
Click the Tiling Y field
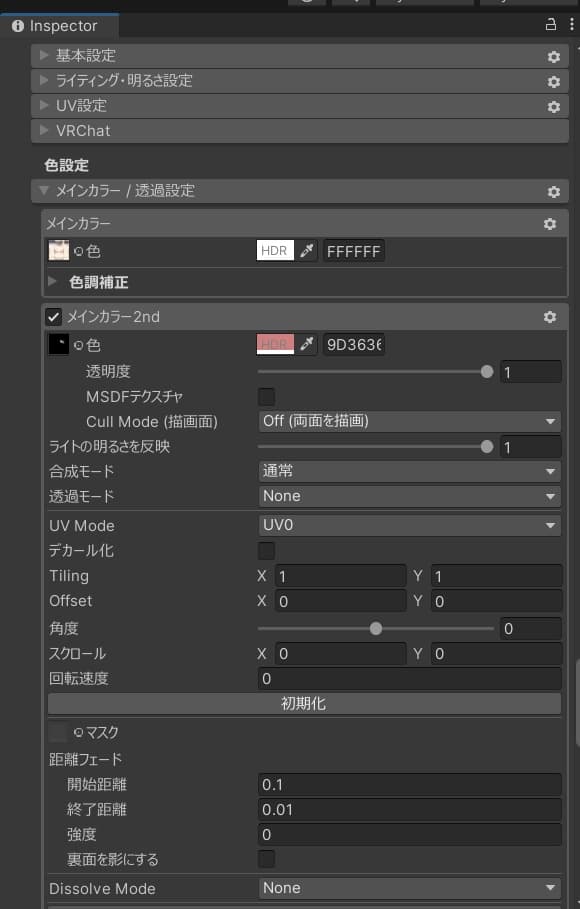(x=496, y=576)
